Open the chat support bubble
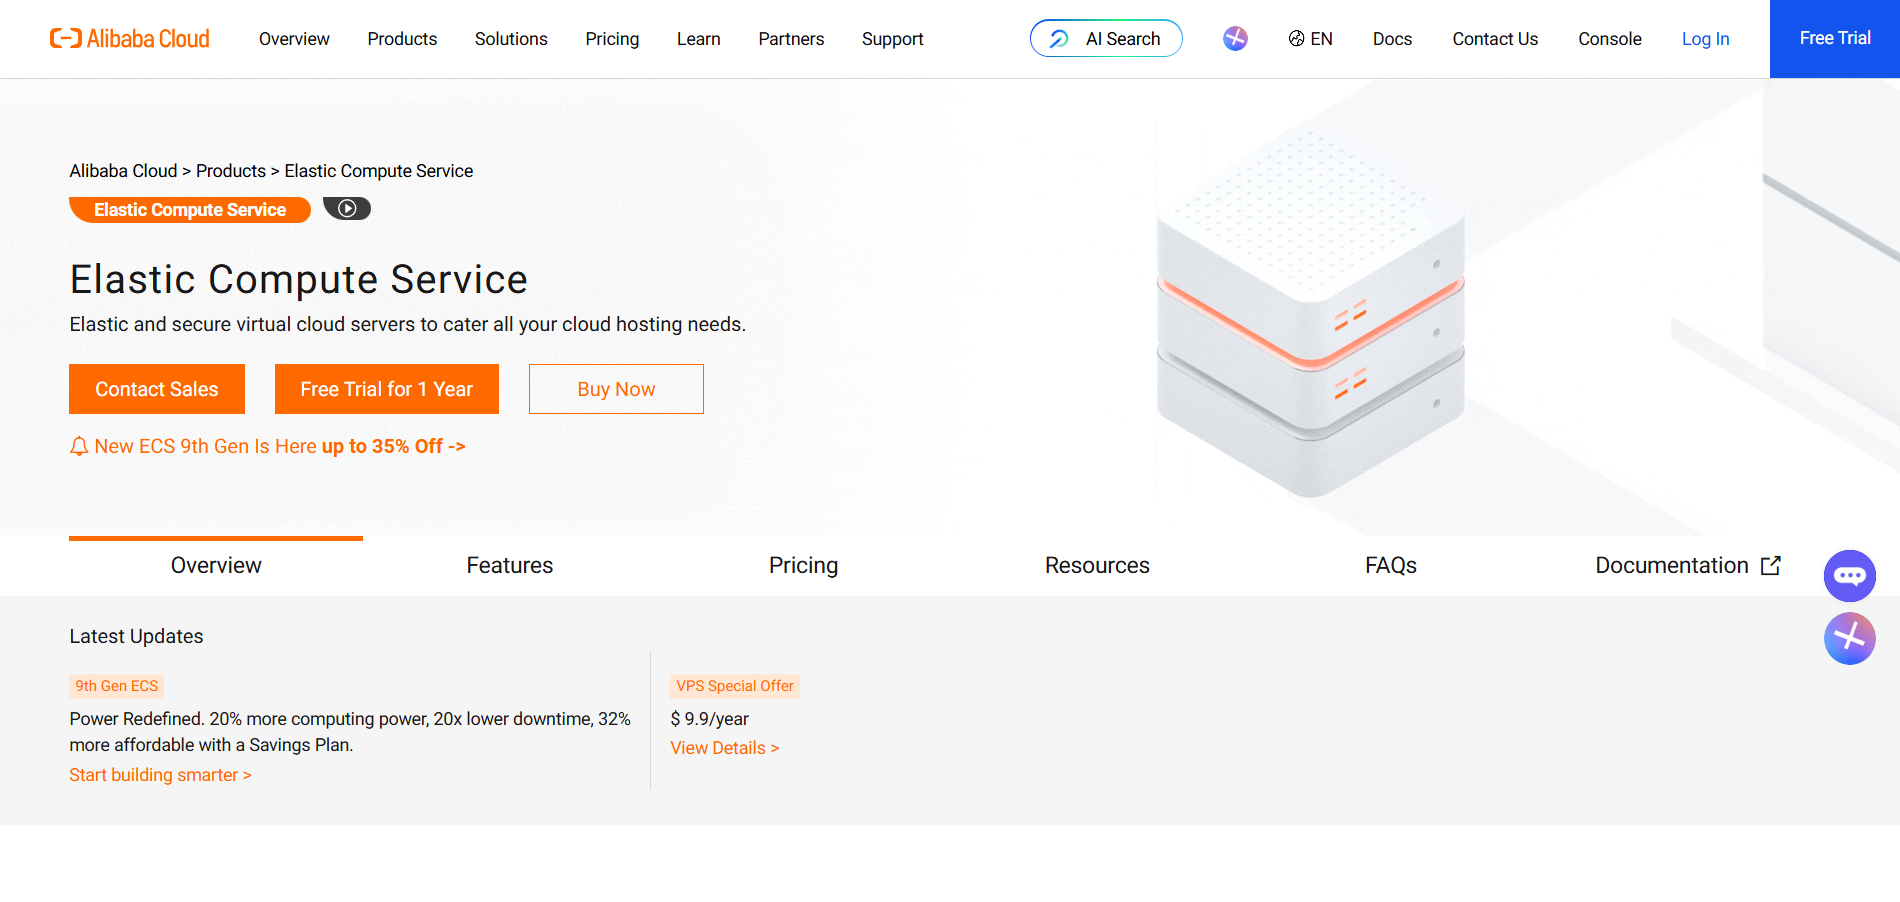The height and width of the screenshot is (902, 1900). tap(1849, 576)
